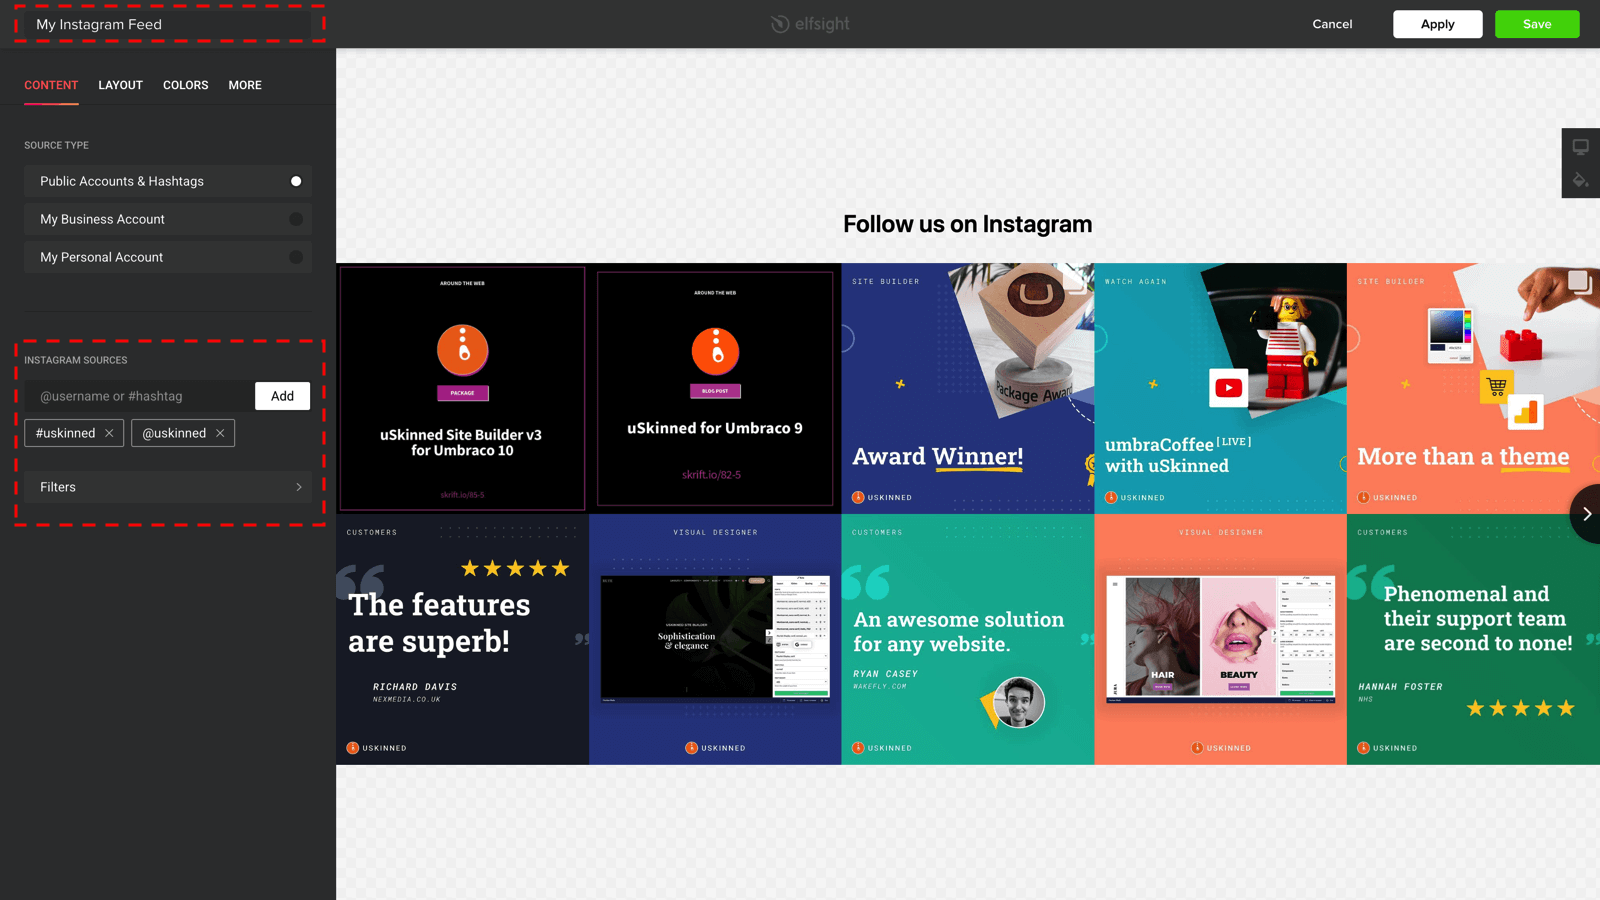
Task: Remove the #uskinned hashtag source
Action: [x=109, y=433]
